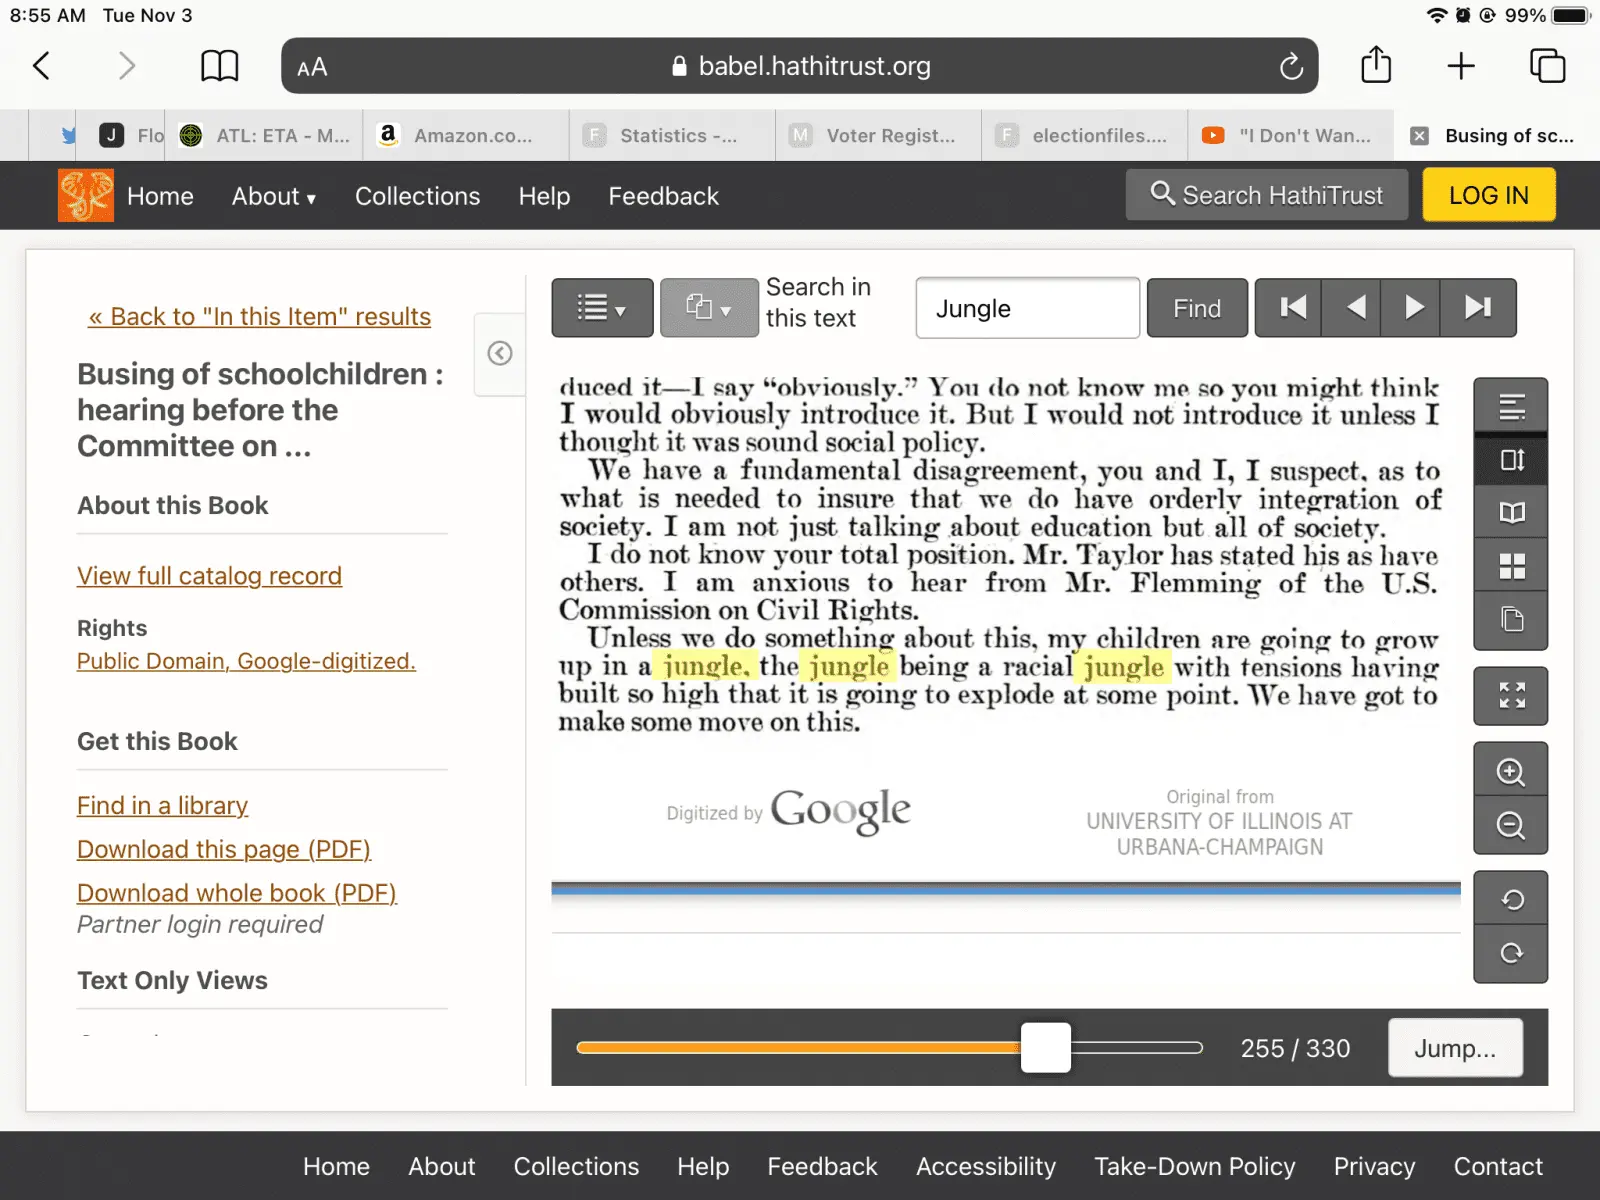Open the Collections menu item
Screen dimensions: 1600x1200
417,196
